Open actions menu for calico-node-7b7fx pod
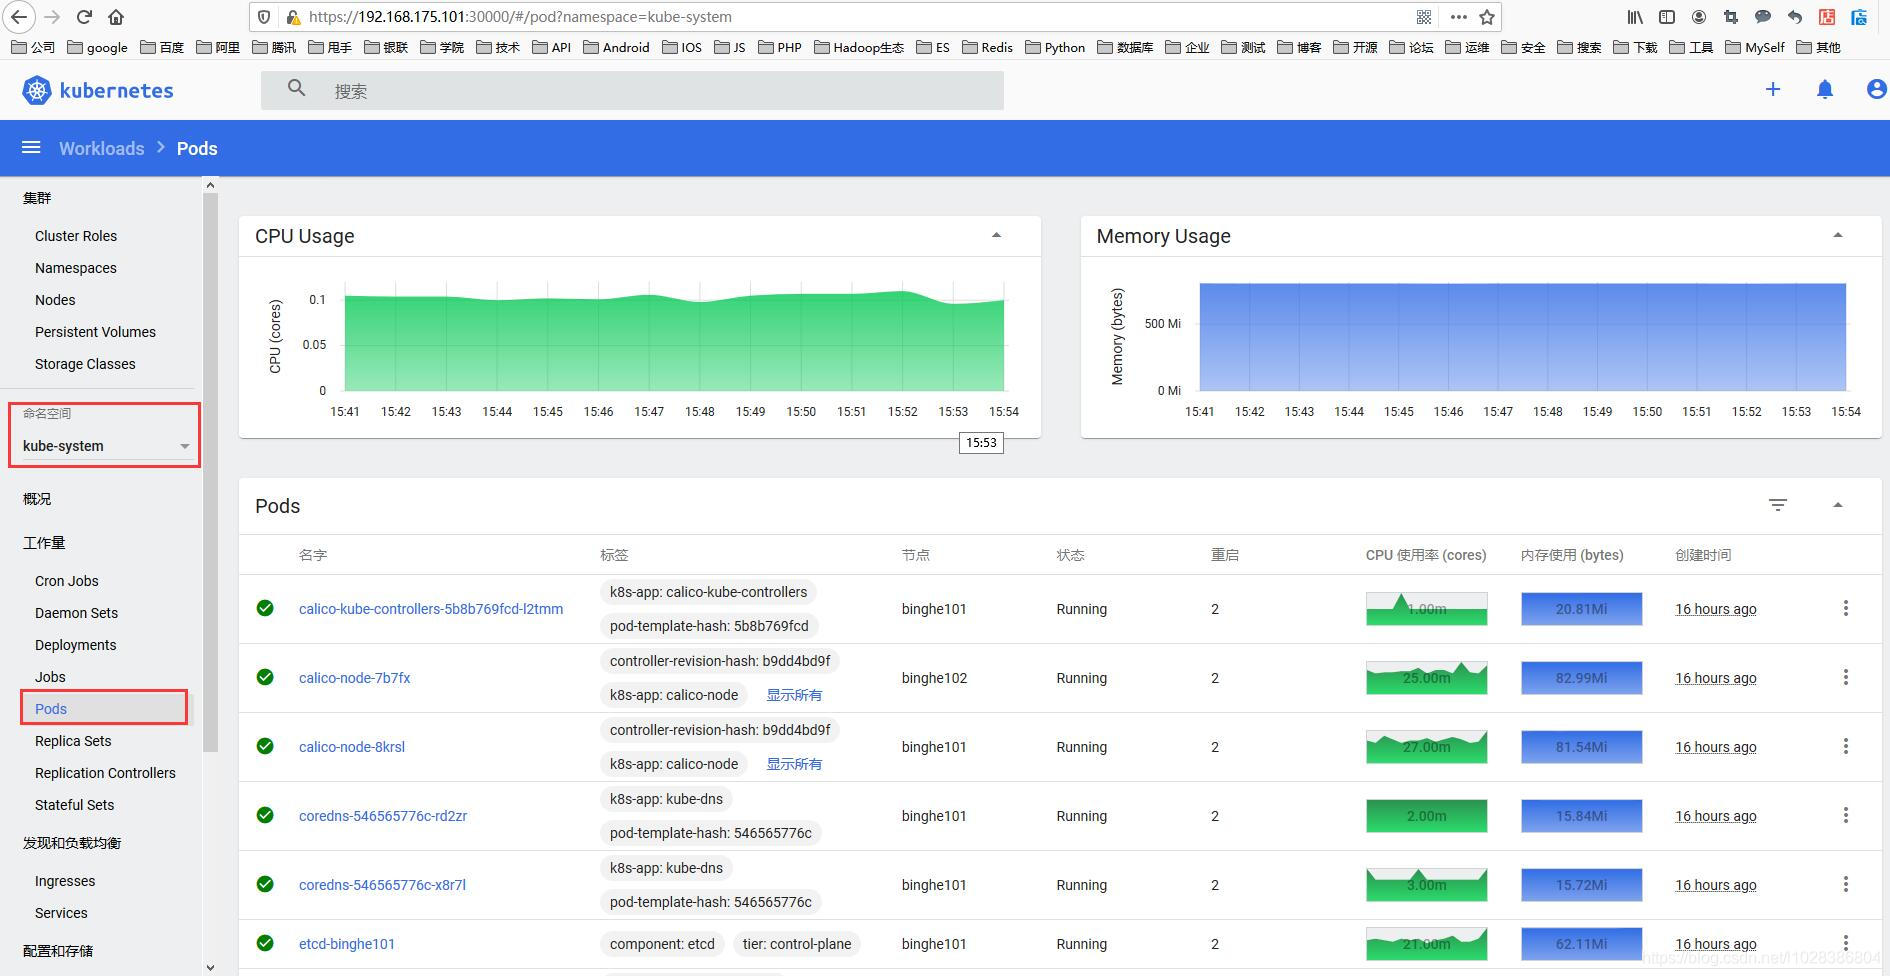The width and height of the screenshot is (1890, 976). pyautogui.click(x=1846, y=677)
